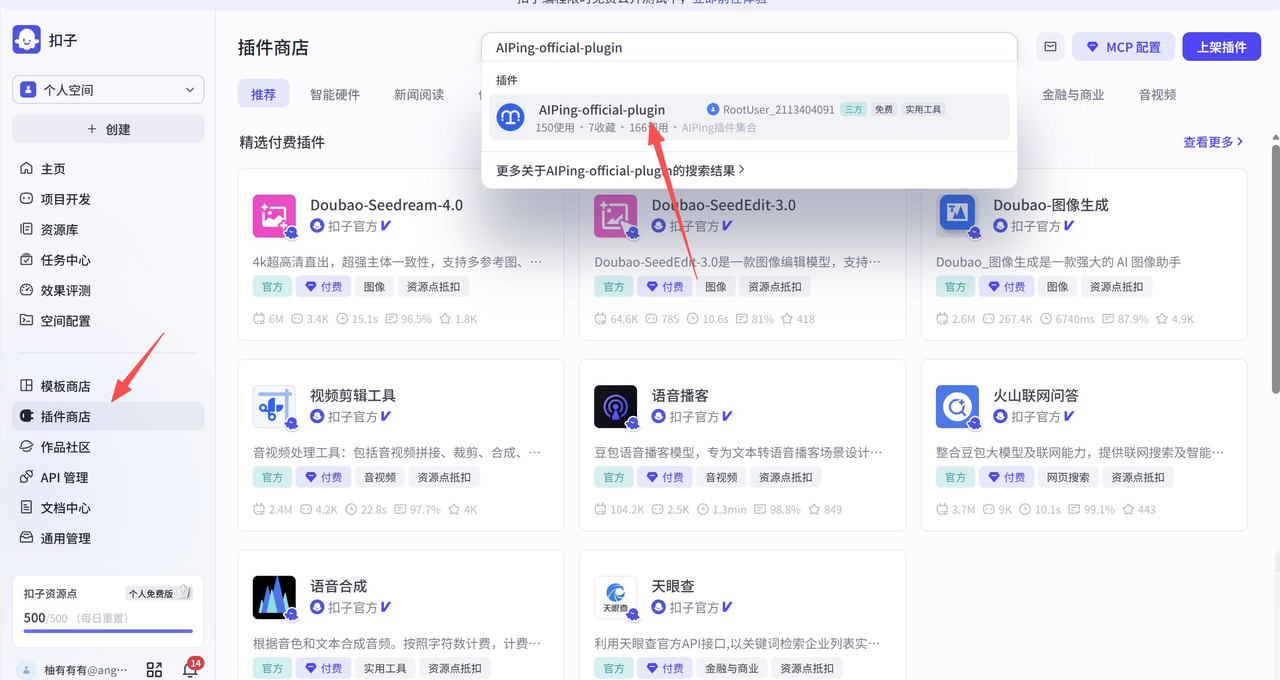This screenshot has width=1280, height=680.
Task: Switch to 新闻阅读 tab
Action: point(419,94)
